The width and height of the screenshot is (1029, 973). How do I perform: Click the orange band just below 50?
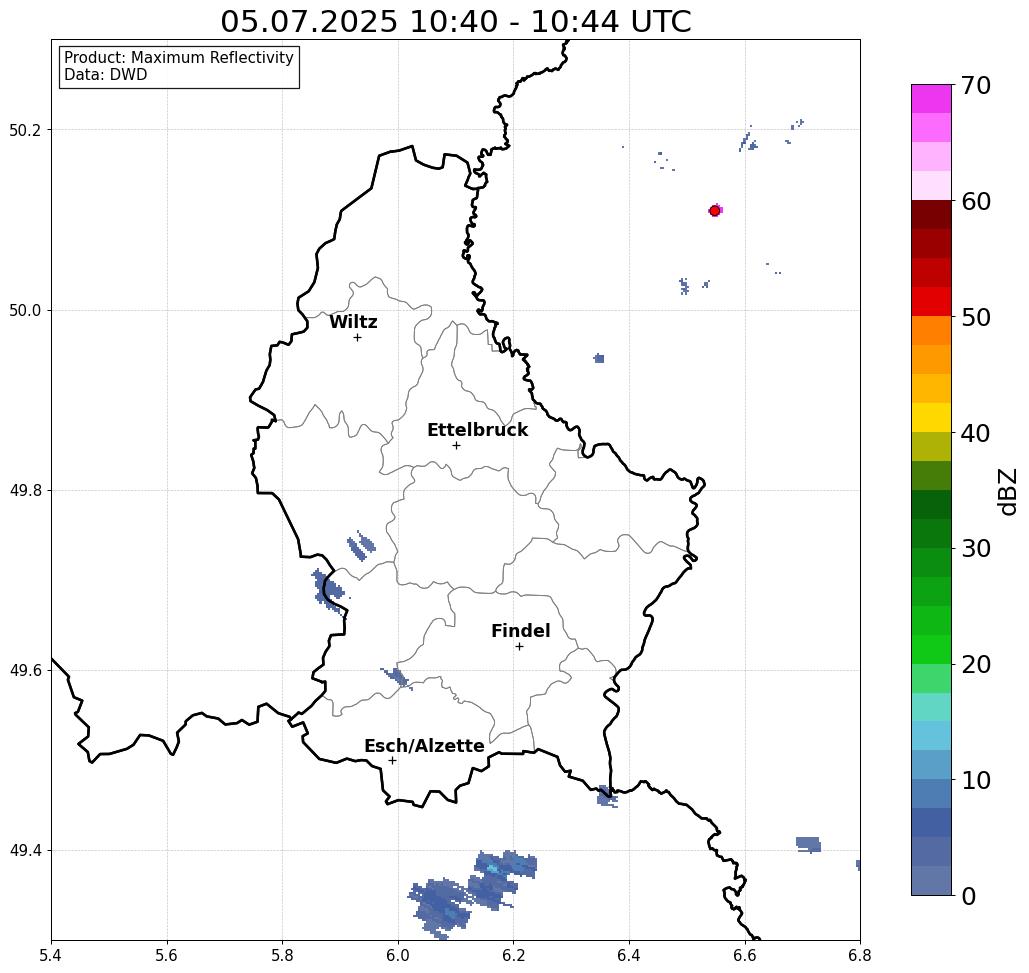click(931, 331)
